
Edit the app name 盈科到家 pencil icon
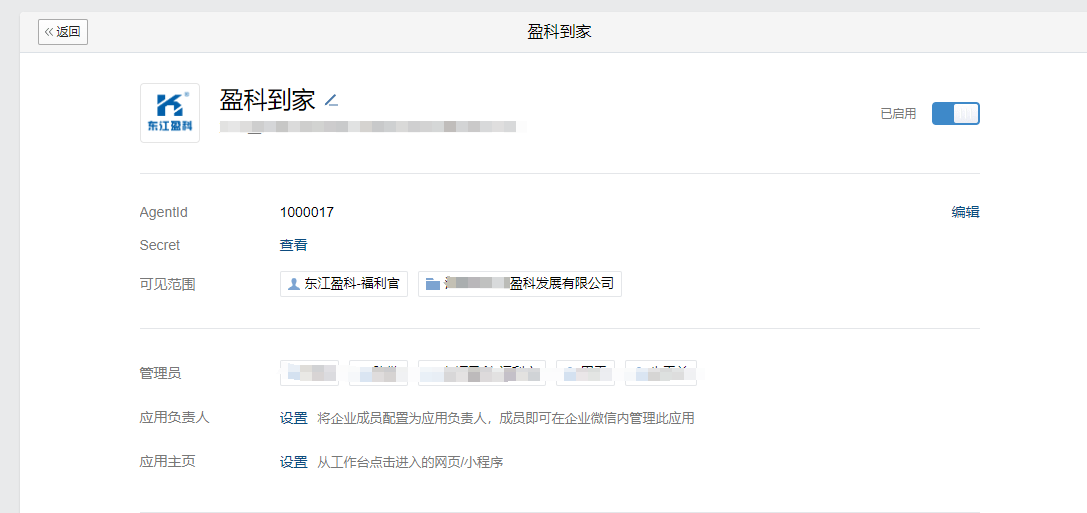[331, 101]
